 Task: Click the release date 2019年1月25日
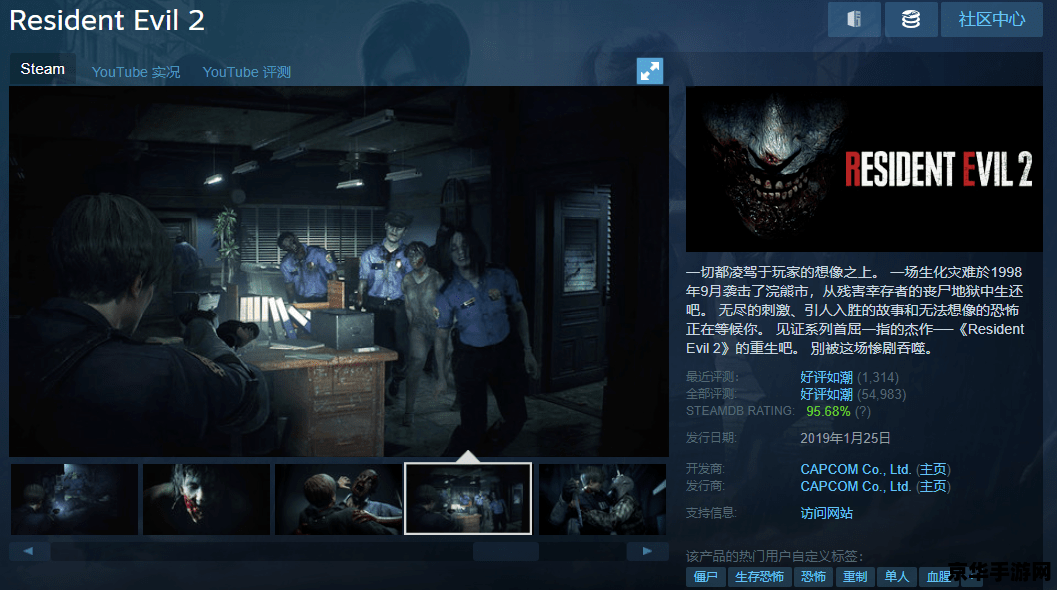click(x=845, y=438)
